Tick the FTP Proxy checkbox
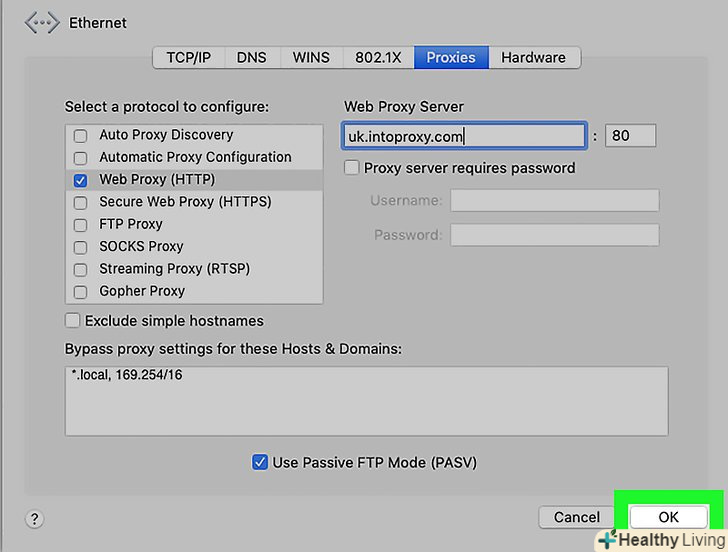Screen dimensions: 728x552 coord(80,225)
